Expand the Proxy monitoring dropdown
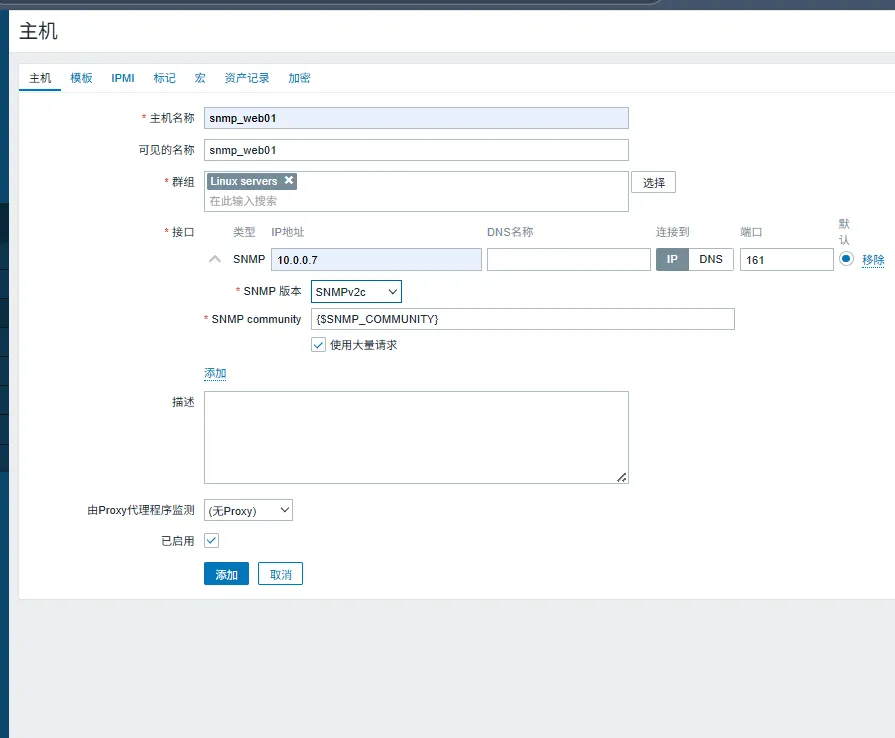The image size is (895, 738). click(x=248, y=510)
